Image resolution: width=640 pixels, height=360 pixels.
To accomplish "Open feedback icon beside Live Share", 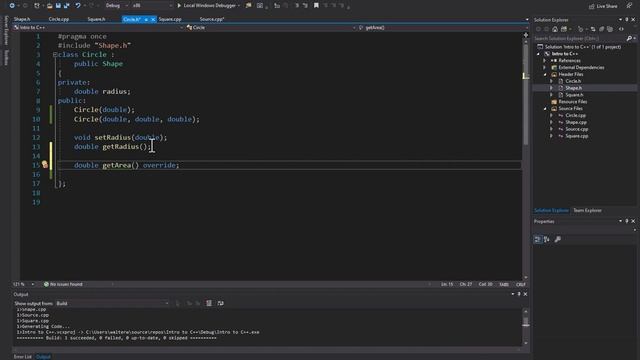I will tap(629, 6).
